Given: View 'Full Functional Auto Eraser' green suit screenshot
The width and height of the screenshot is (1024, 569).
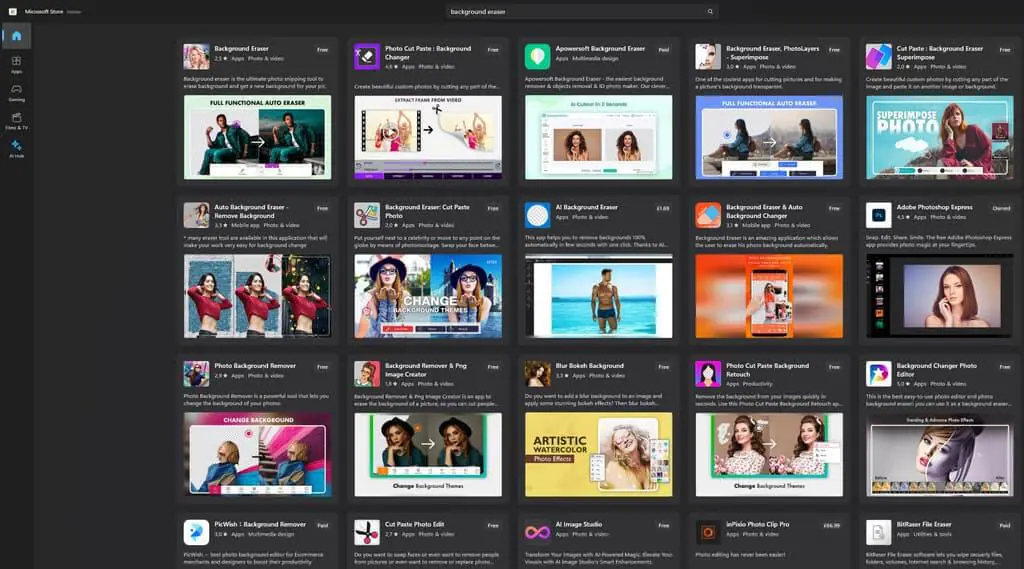Looking at the screenshot, I should [x=257, y=137].
